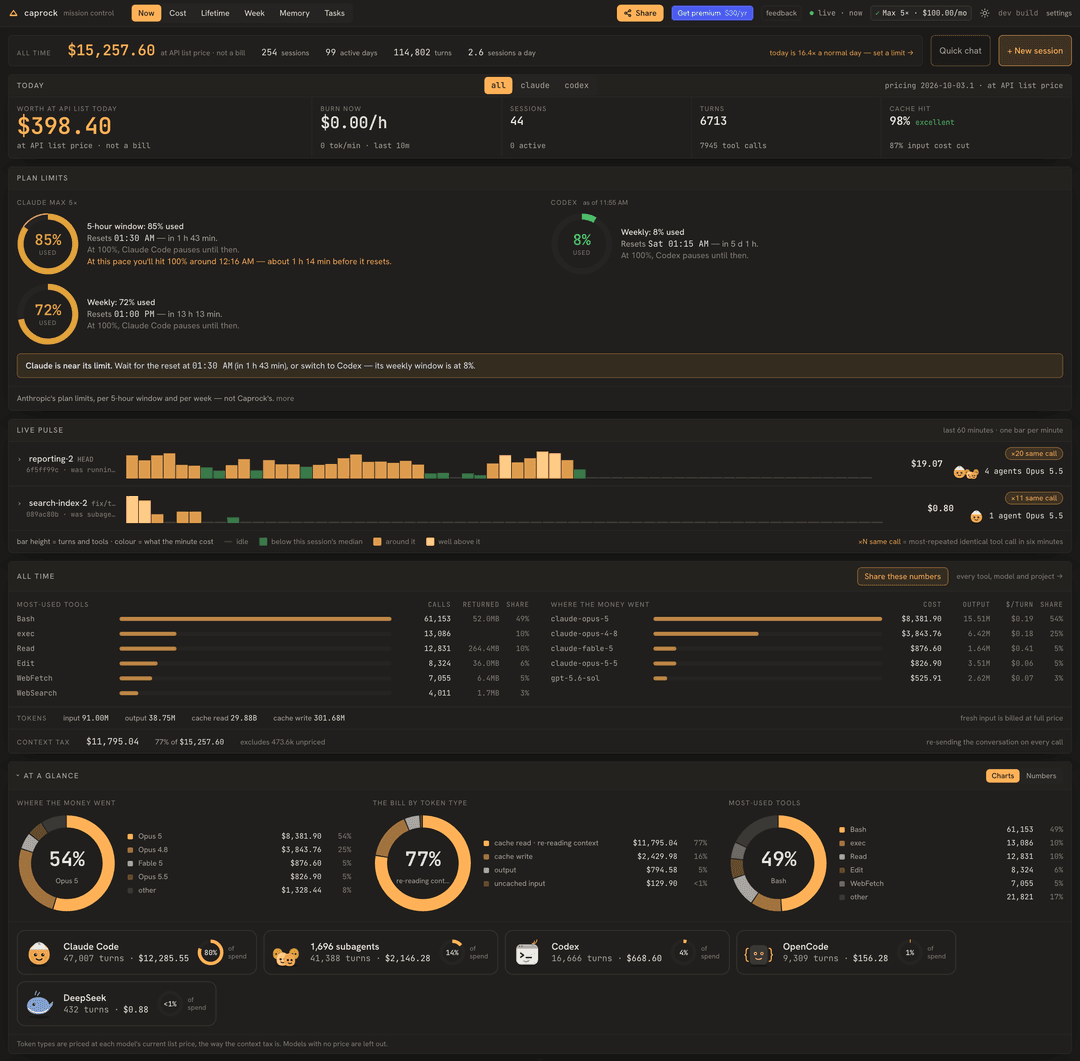The height and width of the screenshot is (1061, 1080).
Task: Open the Now tab
Action: [146, 13]
